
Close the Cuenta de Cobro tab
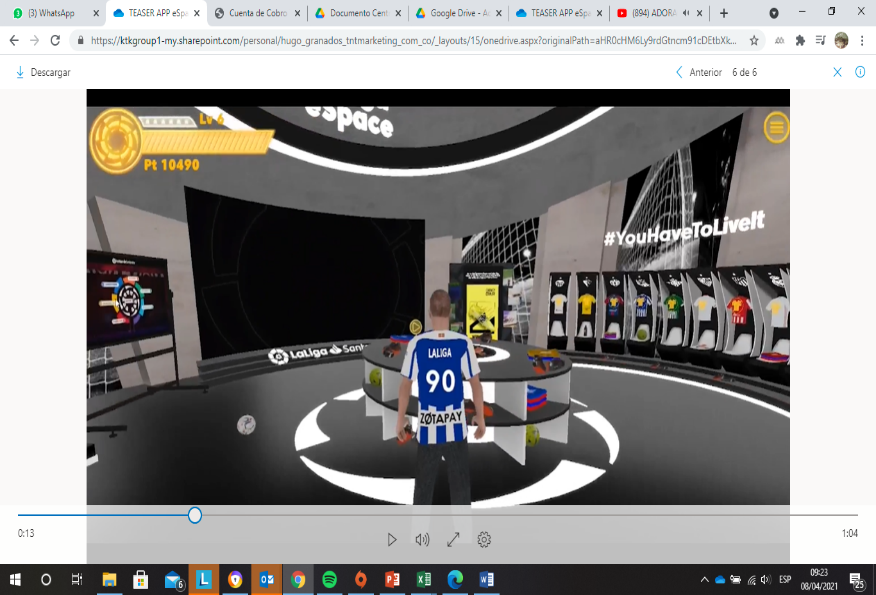tap(297, 13)
